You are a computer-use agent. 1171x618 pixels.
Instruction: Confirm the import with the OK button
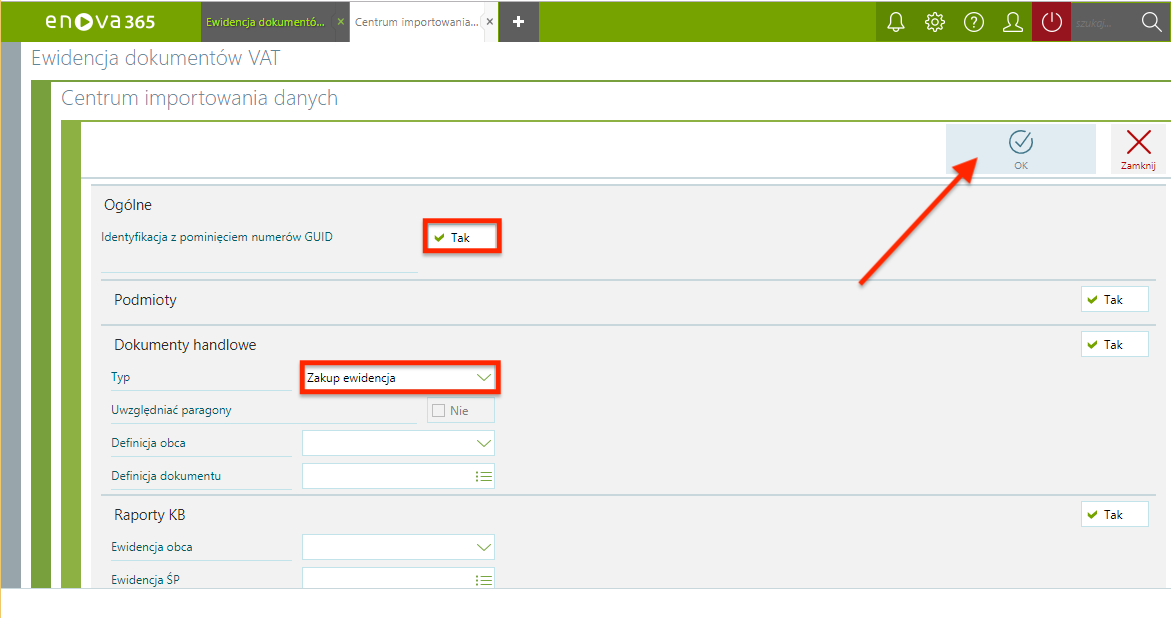tap(1020, 148)
